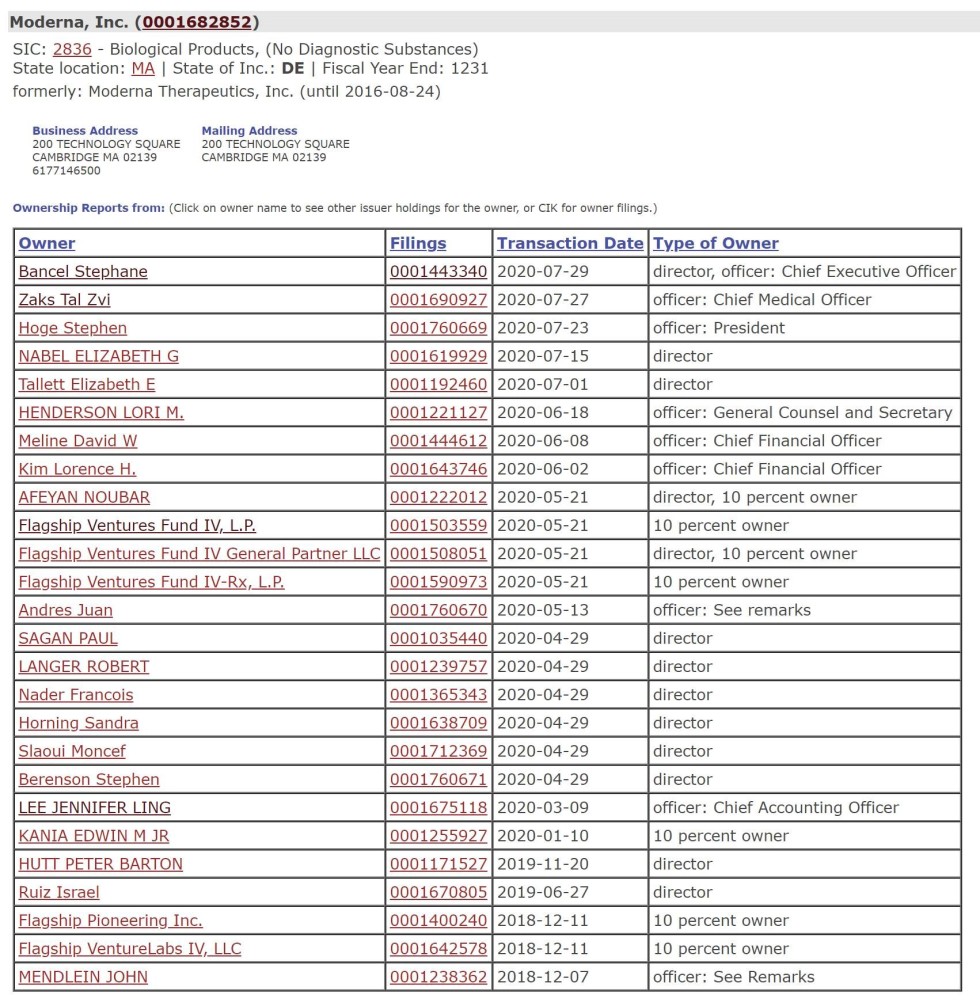The image size is (980, 1006).
Task: Open owner Bancel Stephane
Action: pos(83,271)
